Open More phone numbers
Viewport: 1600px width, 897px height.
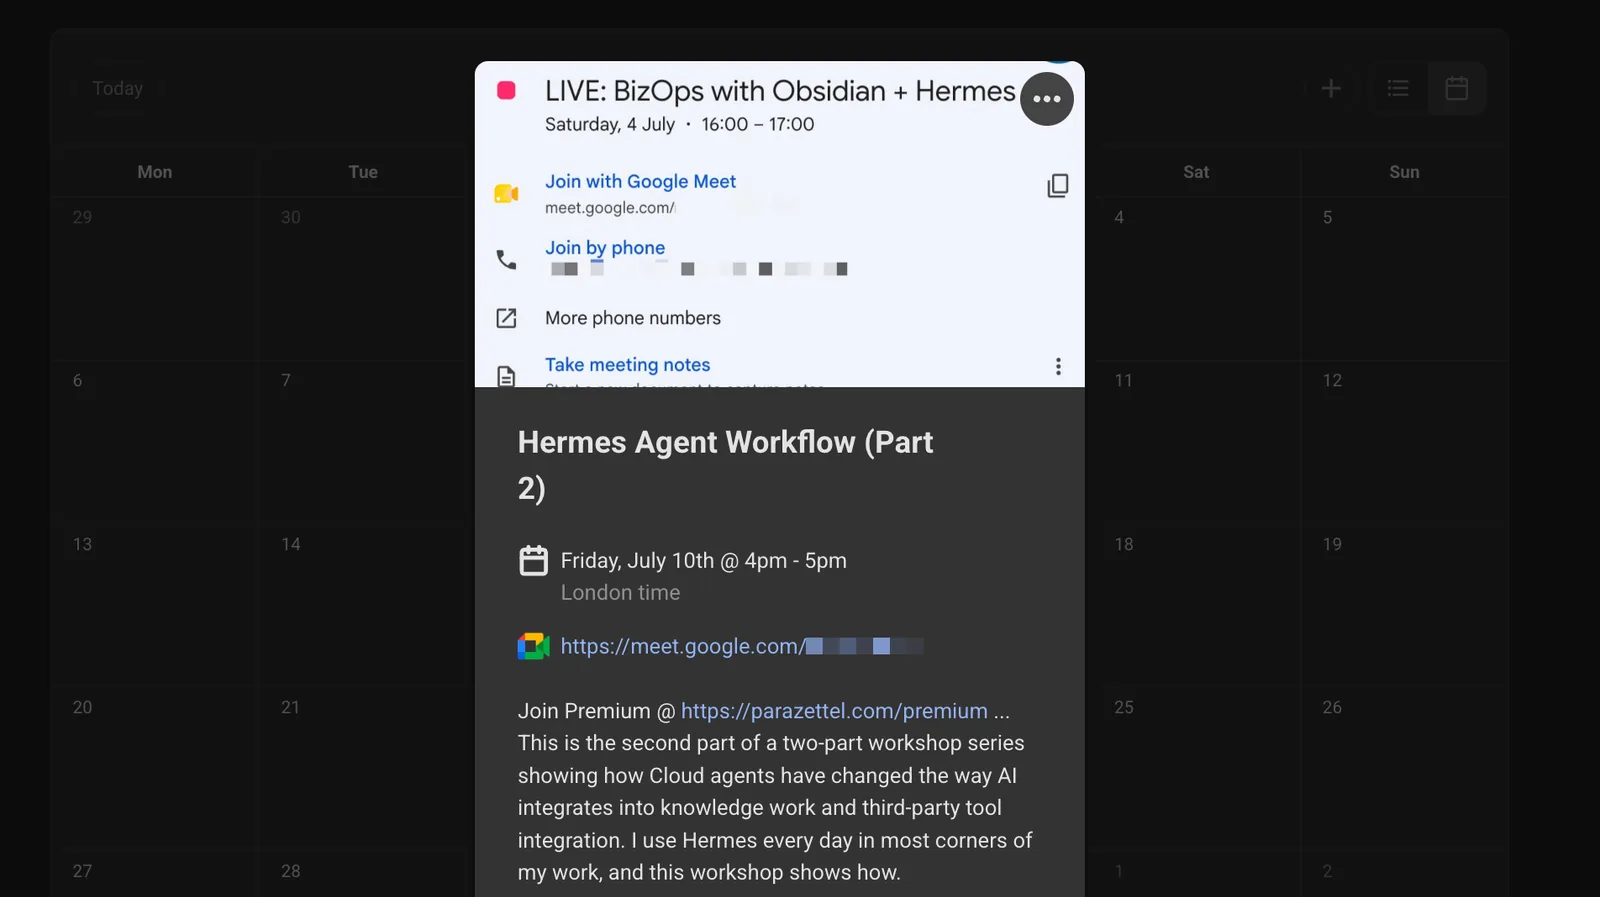click(633, 318)
